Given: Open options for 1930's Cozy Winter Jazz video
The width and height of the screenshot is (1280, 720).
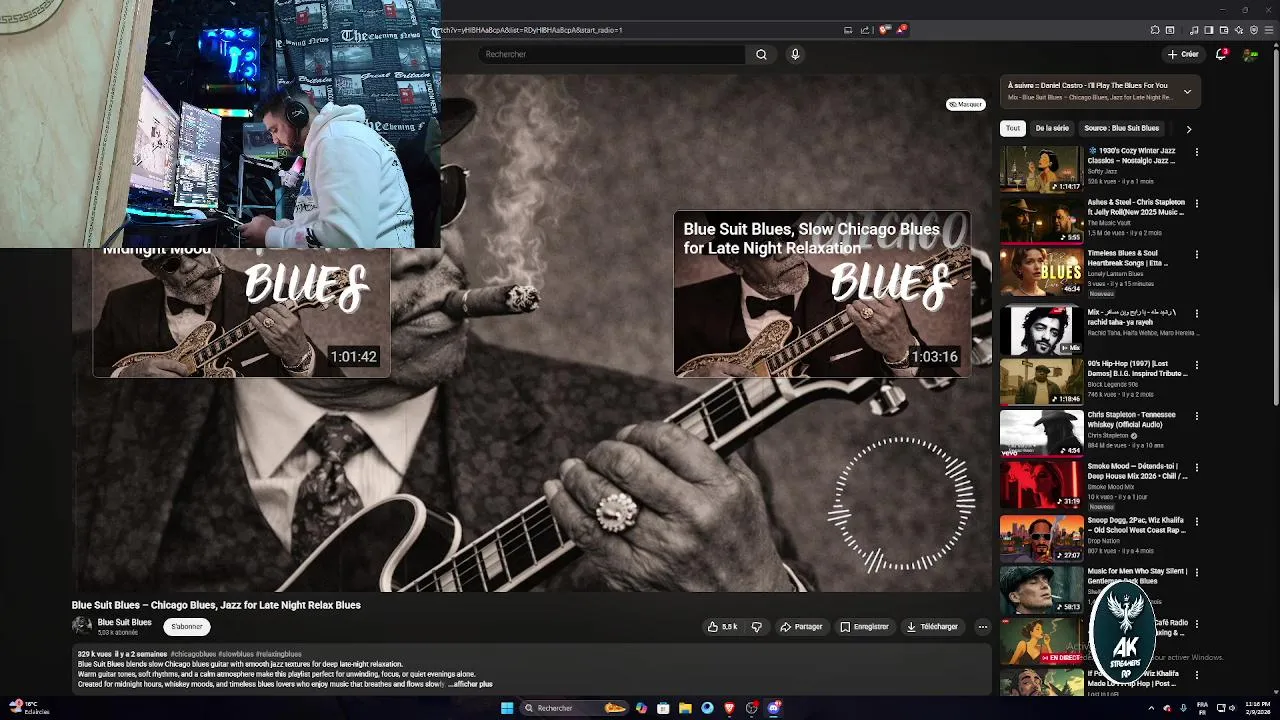Looking at the screenshot, I should (x=1196, y=152).
